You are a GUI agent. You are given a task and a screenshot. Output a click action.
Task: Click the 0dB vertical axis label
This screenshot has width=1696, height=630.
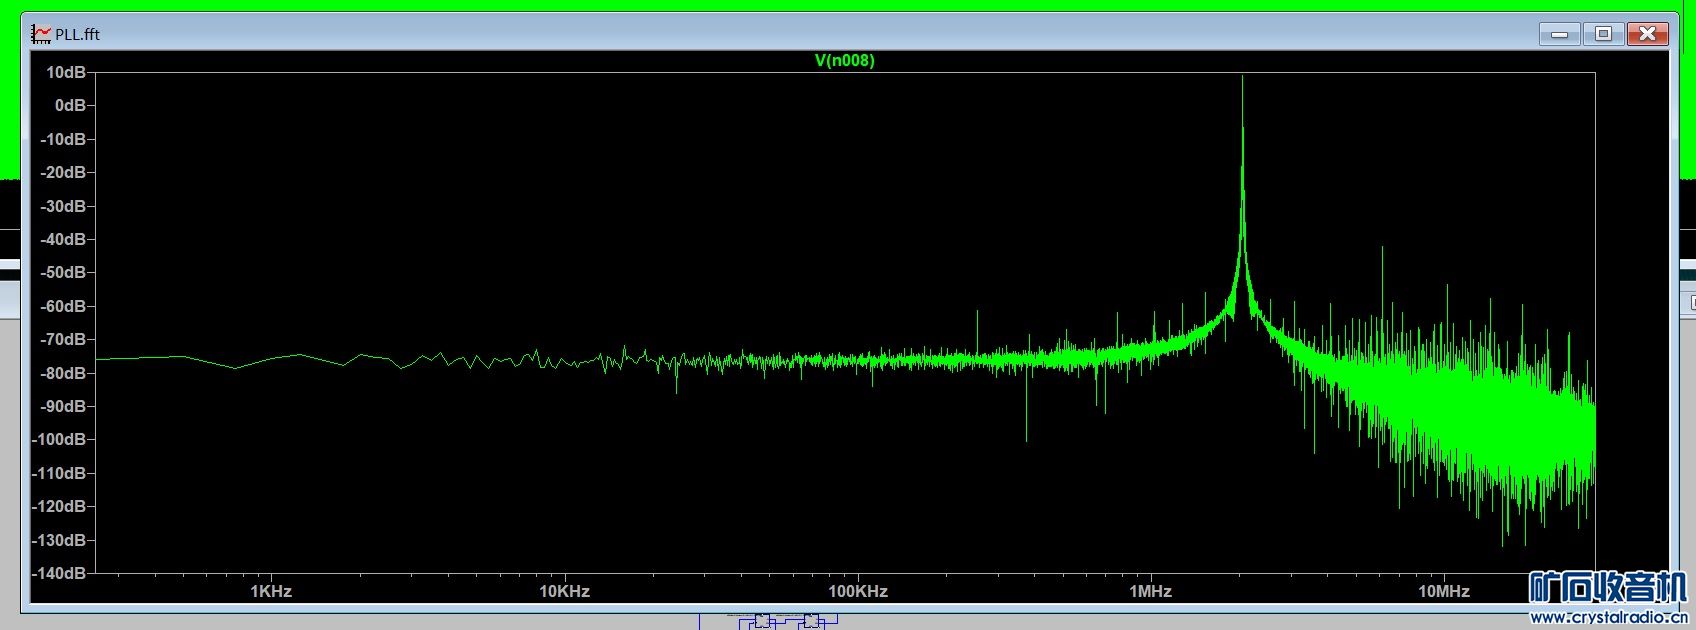70,105
